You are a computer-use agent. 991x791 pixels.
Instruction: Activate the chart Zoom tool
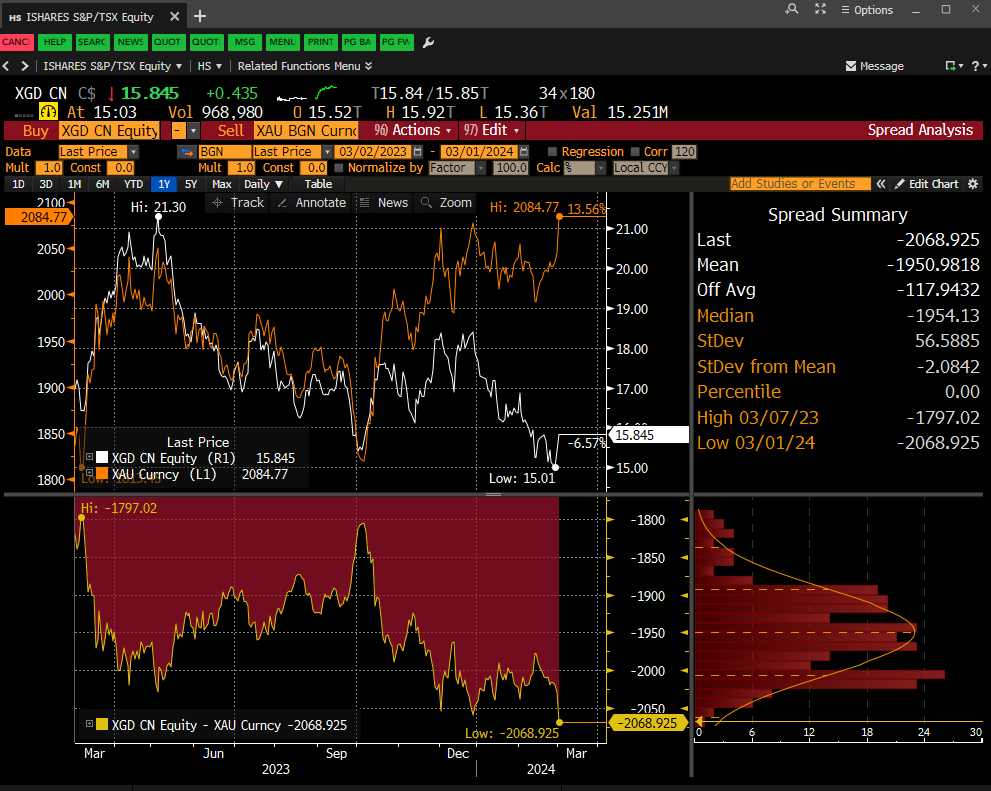[446, 203]
